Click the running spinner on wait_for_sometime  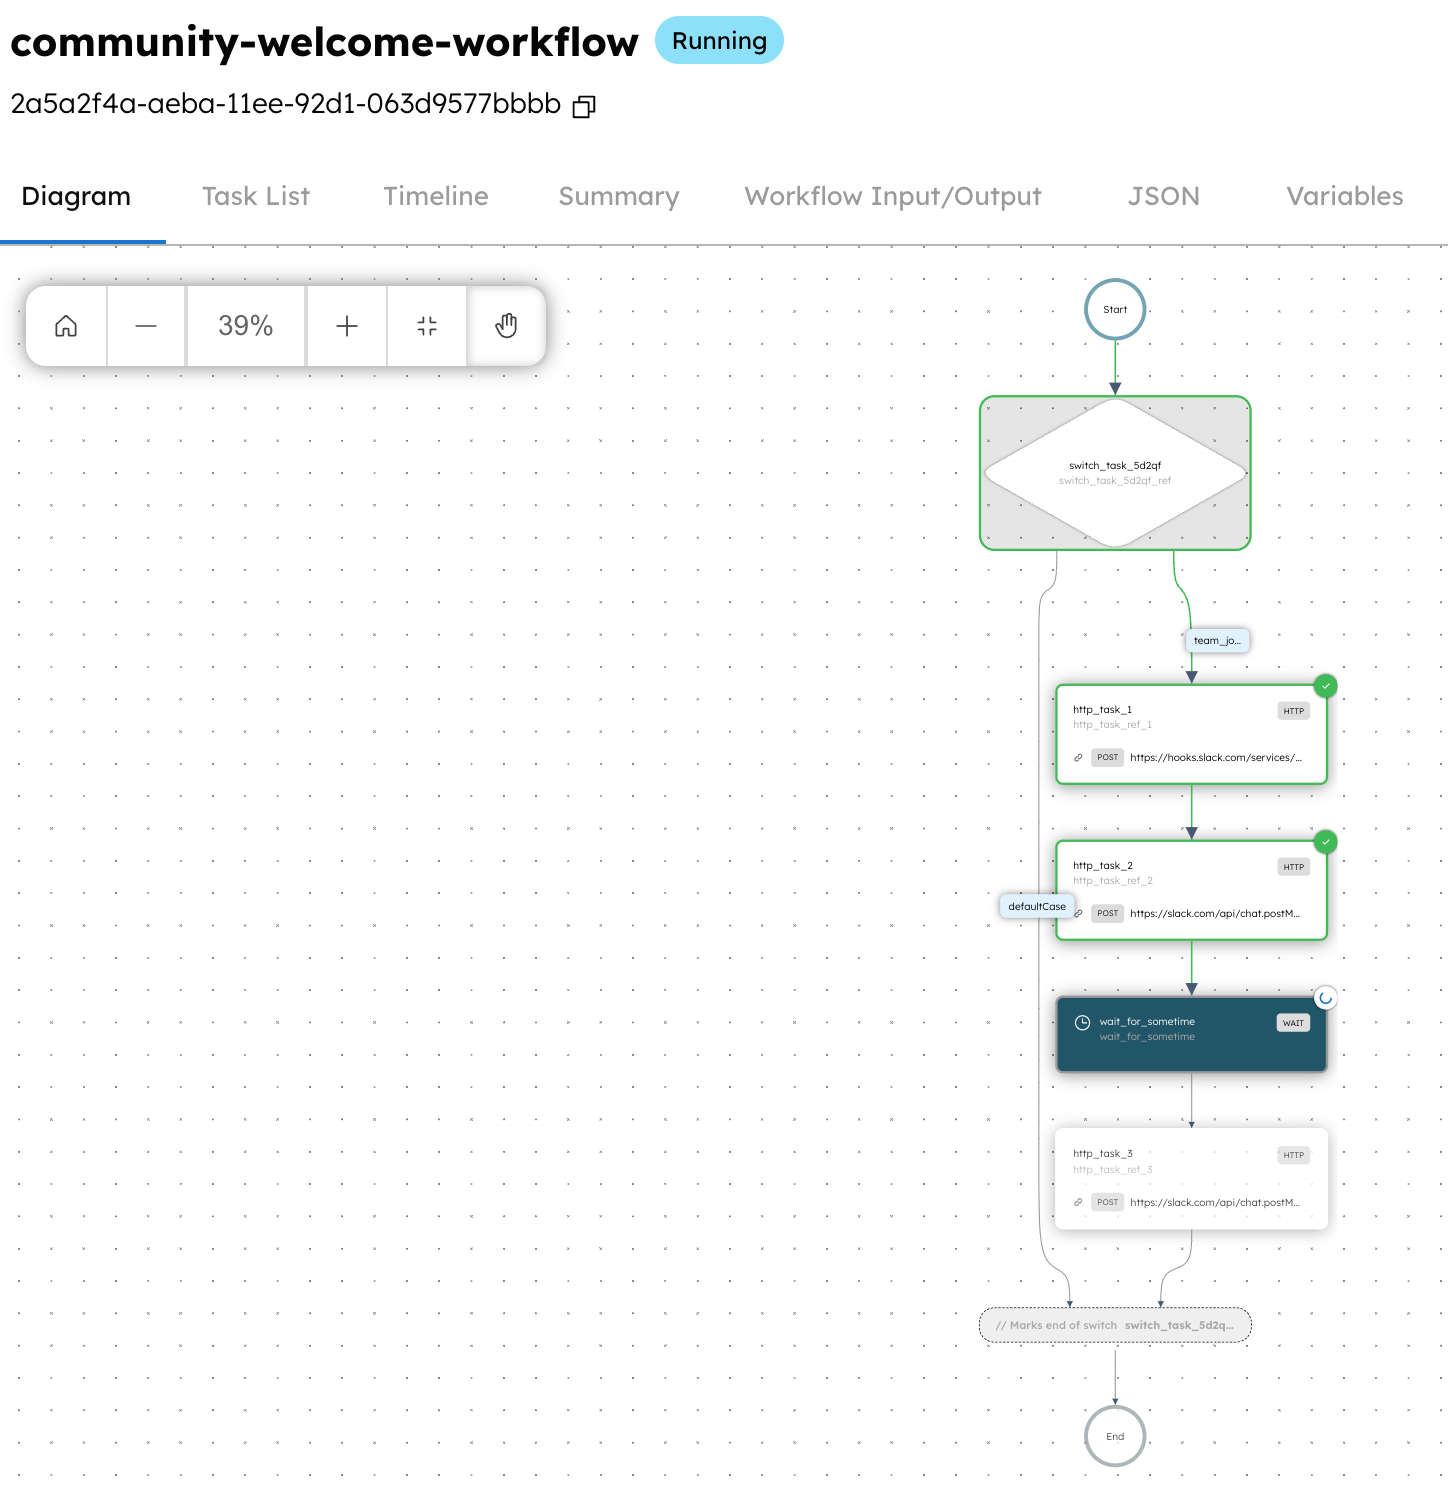click(1326, 997)
